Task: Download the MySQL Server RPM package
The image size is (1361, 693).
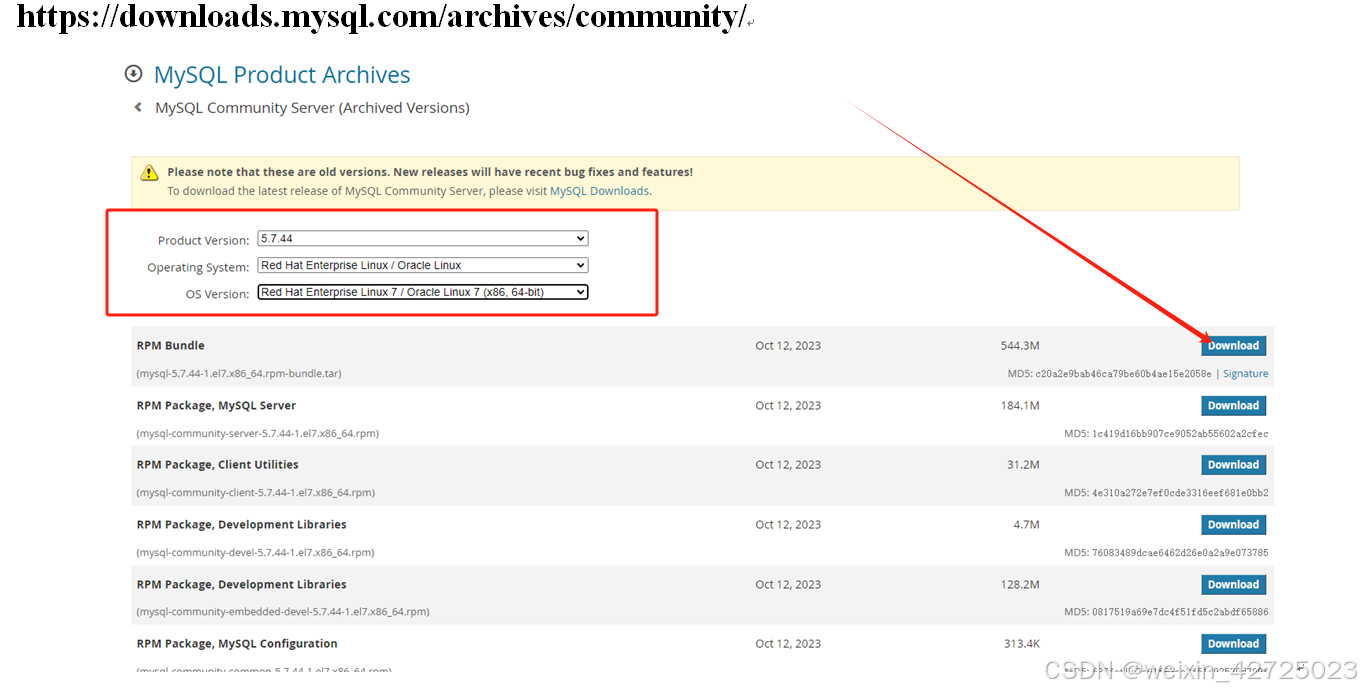Action: 1233,405
